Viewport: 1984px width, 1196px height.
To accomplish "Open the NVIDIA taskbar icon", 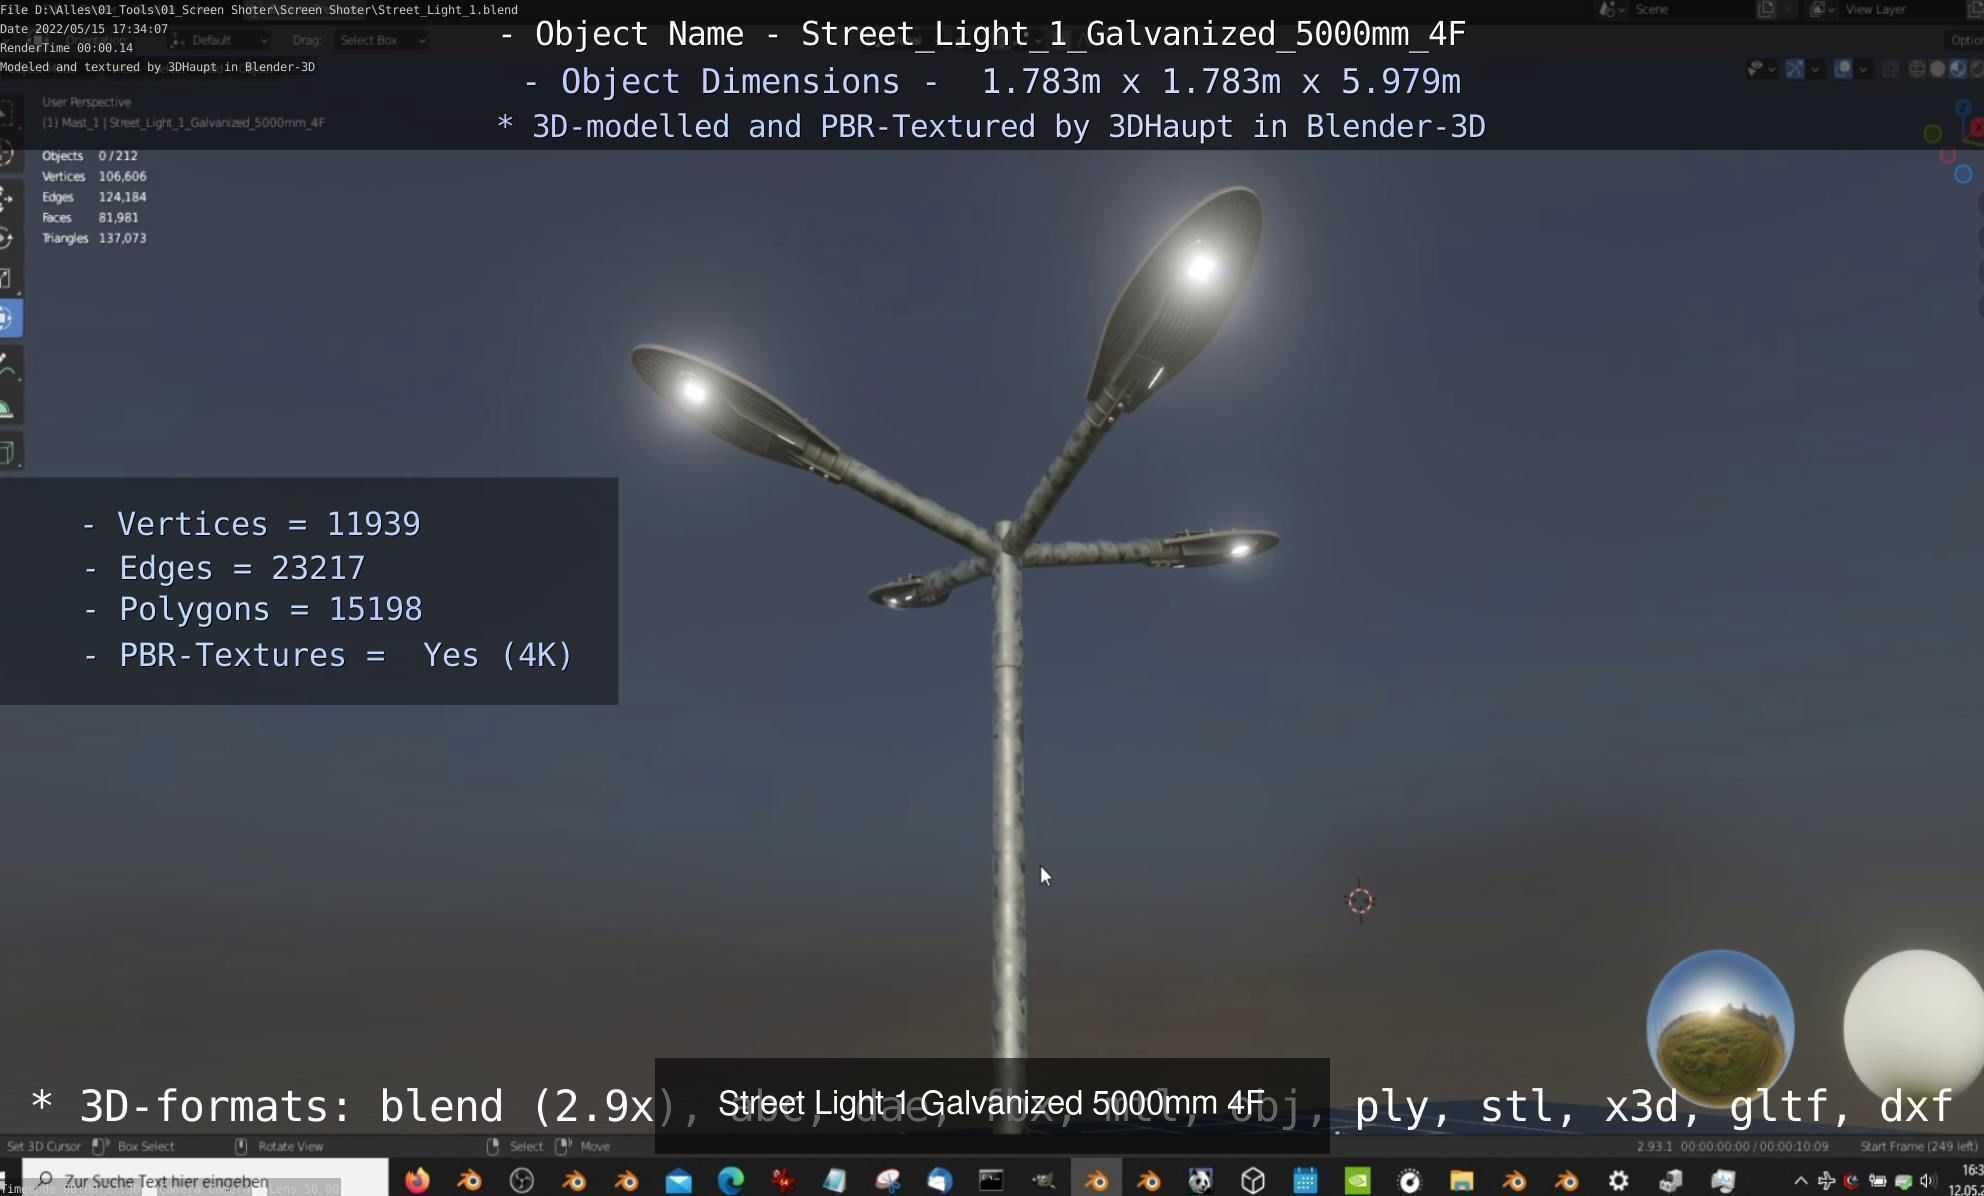I will 1357,1181.
